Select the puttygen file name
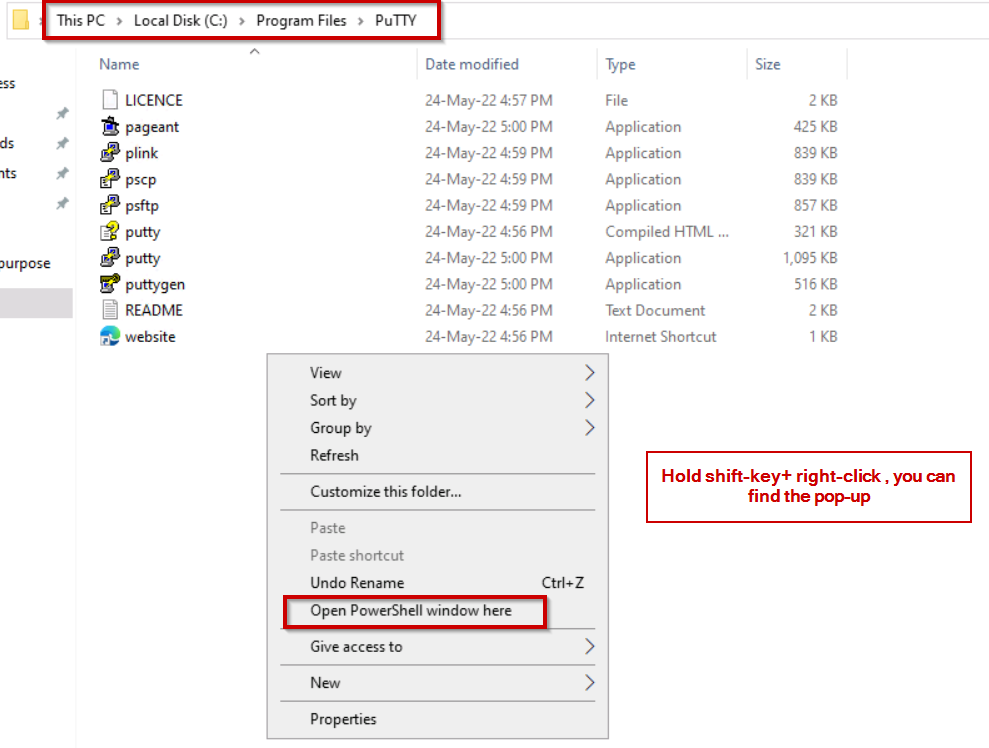Viewport: 989px width, 748px height. pyautogui.click(x=155, y=284)
